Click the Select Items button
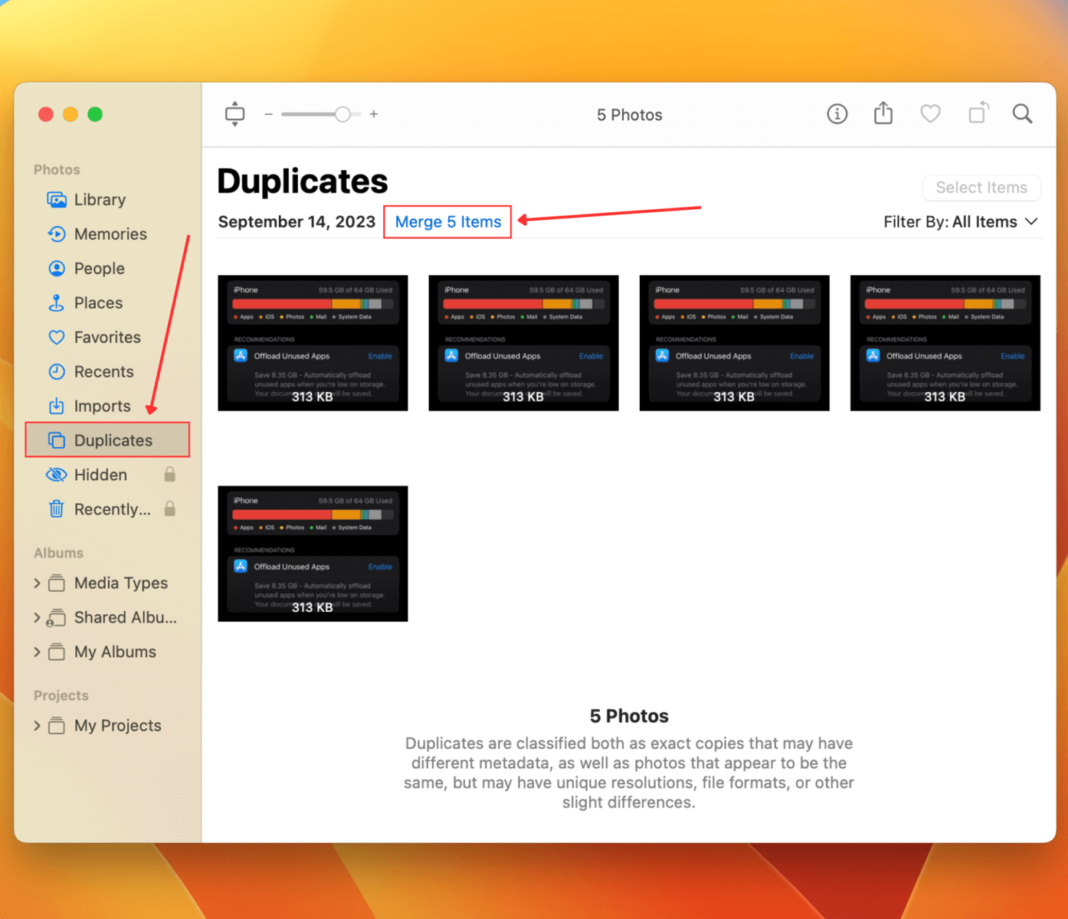 click(x=981, y=188)
